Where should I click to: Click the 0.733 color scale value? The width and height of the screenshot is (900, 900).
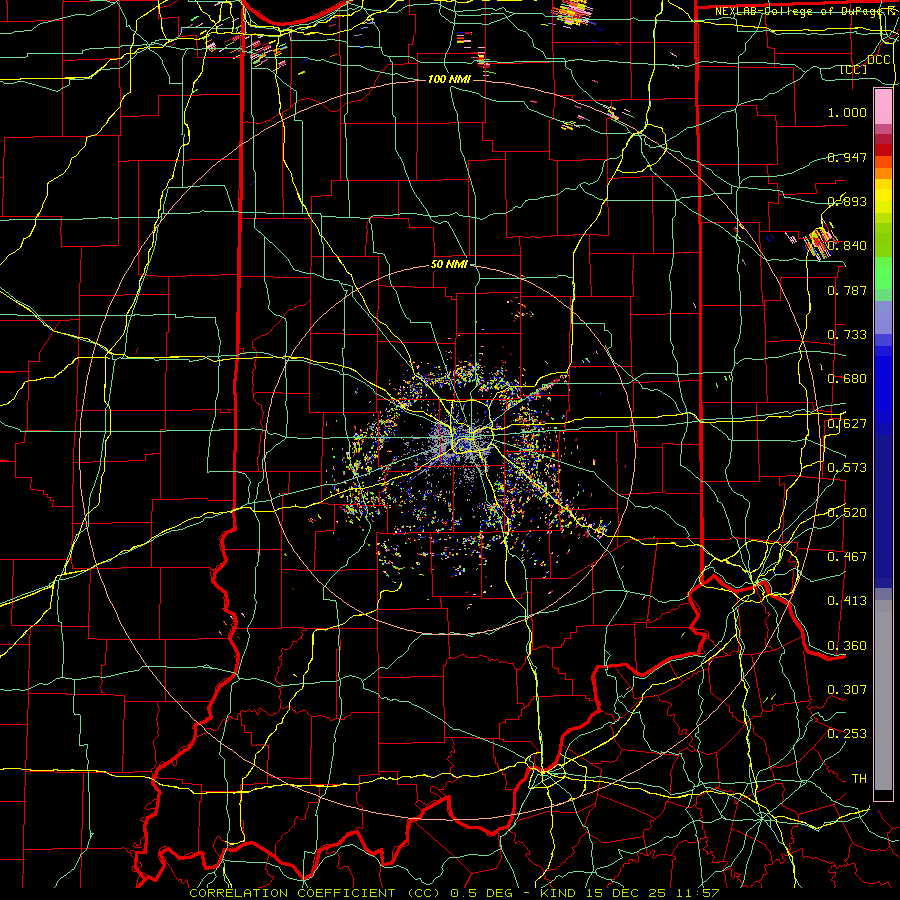point(847,335)
